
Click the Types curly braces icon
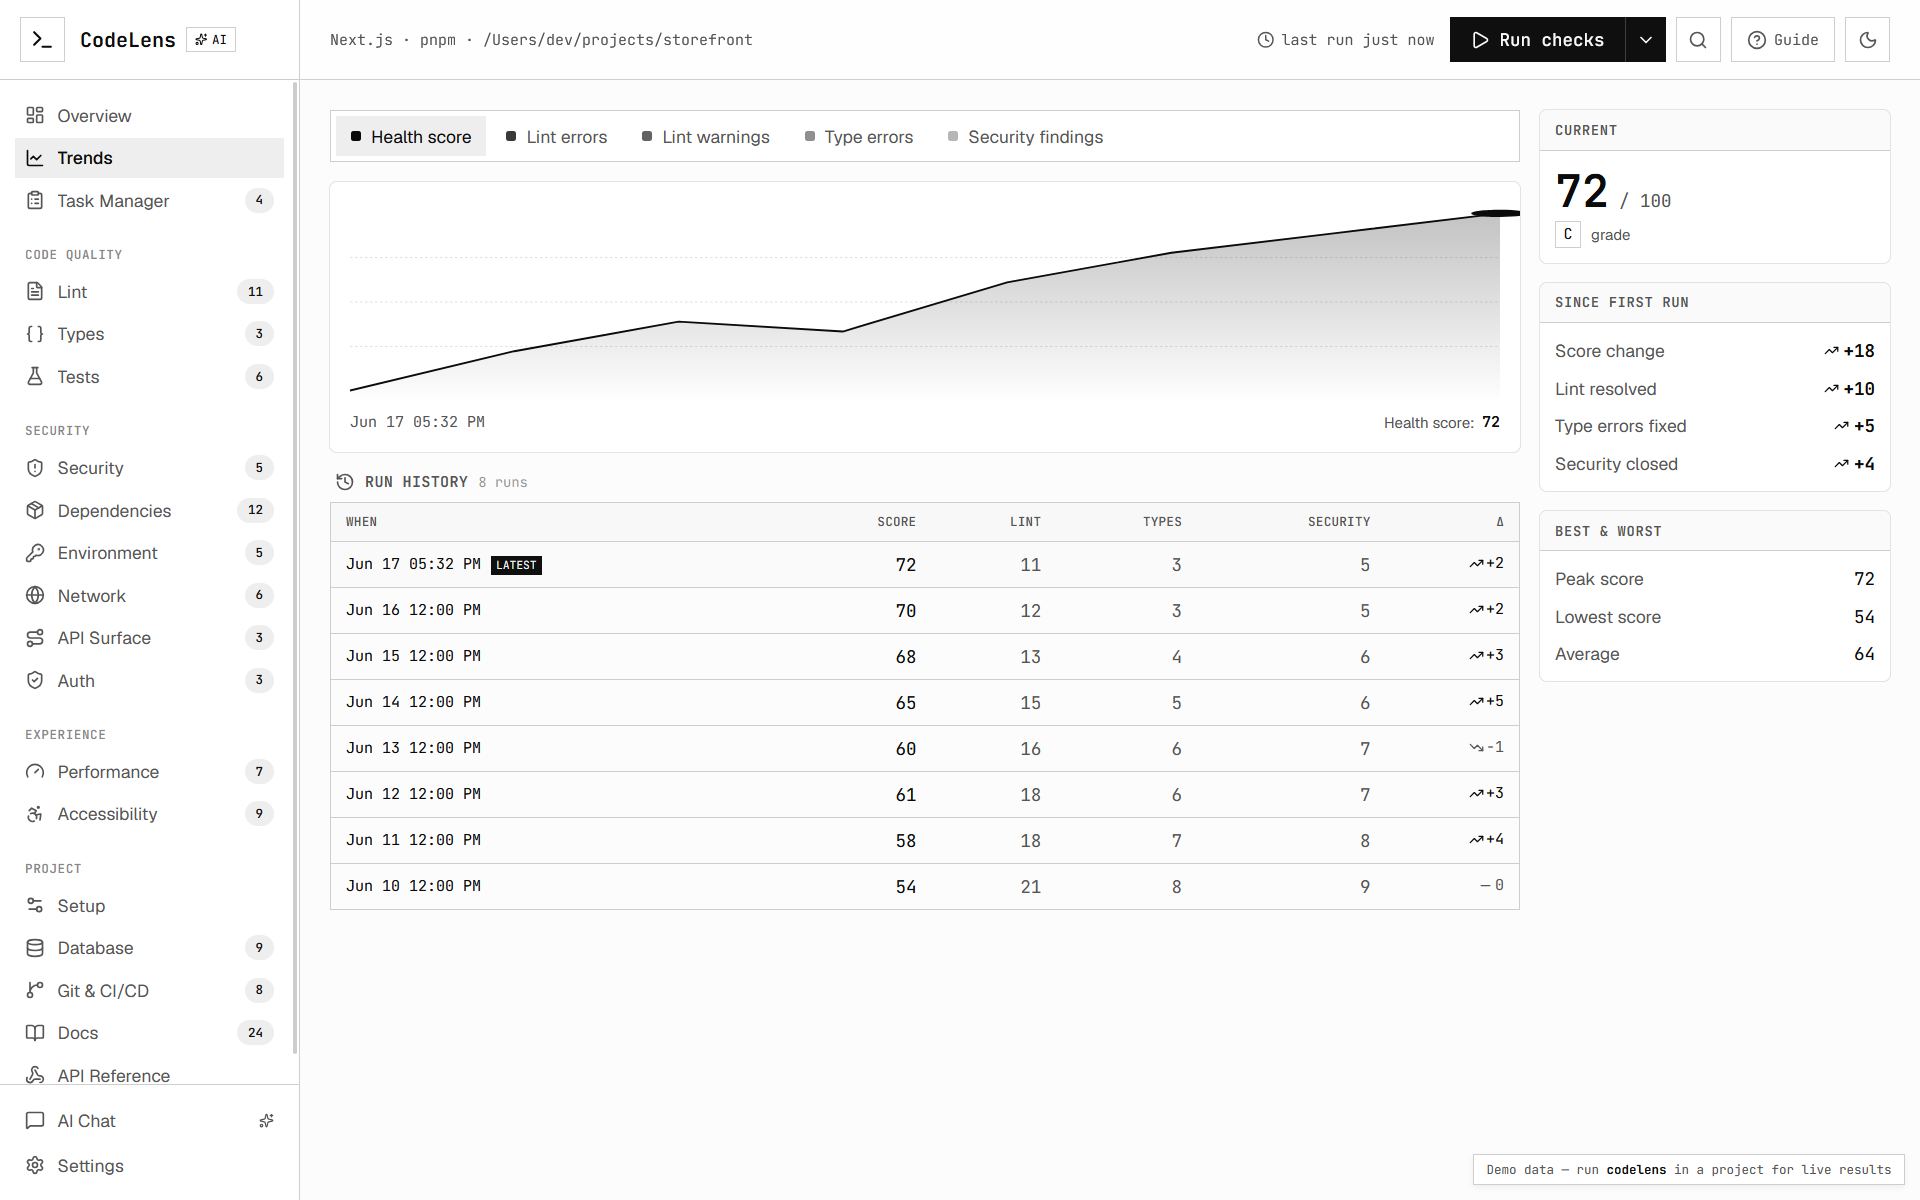tap(35, 334)
